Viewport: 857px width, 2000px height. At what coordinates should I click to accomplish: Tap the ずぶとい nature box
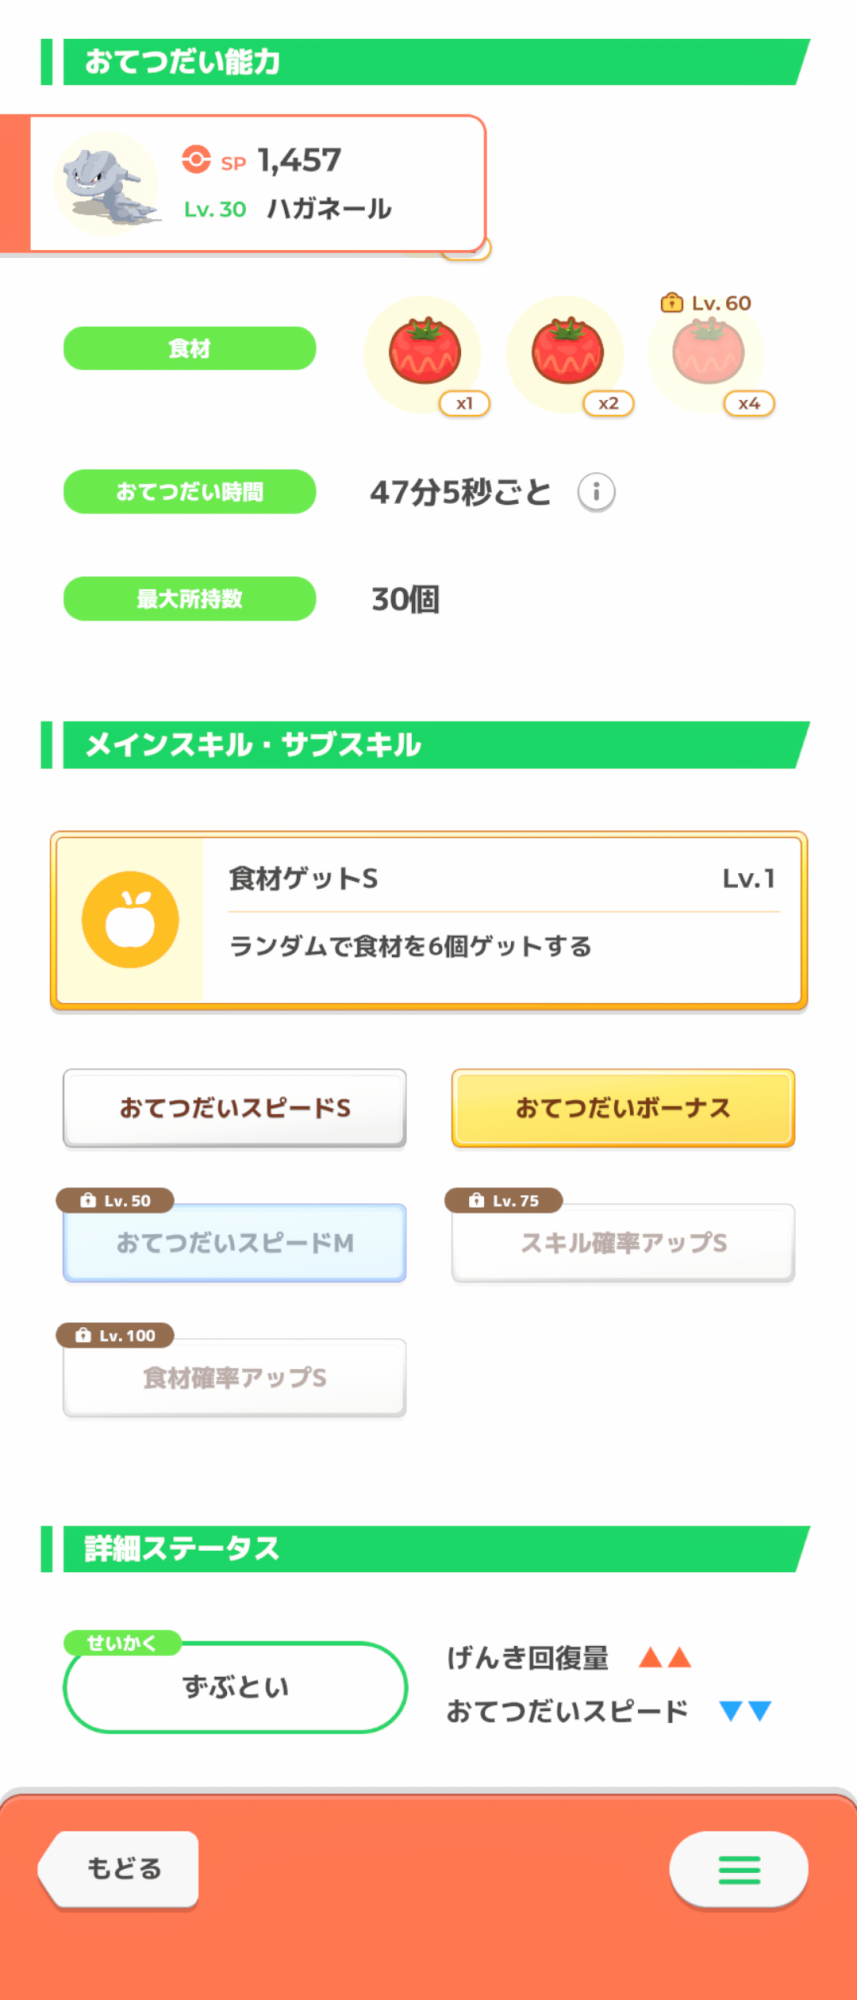[235, 1687]
